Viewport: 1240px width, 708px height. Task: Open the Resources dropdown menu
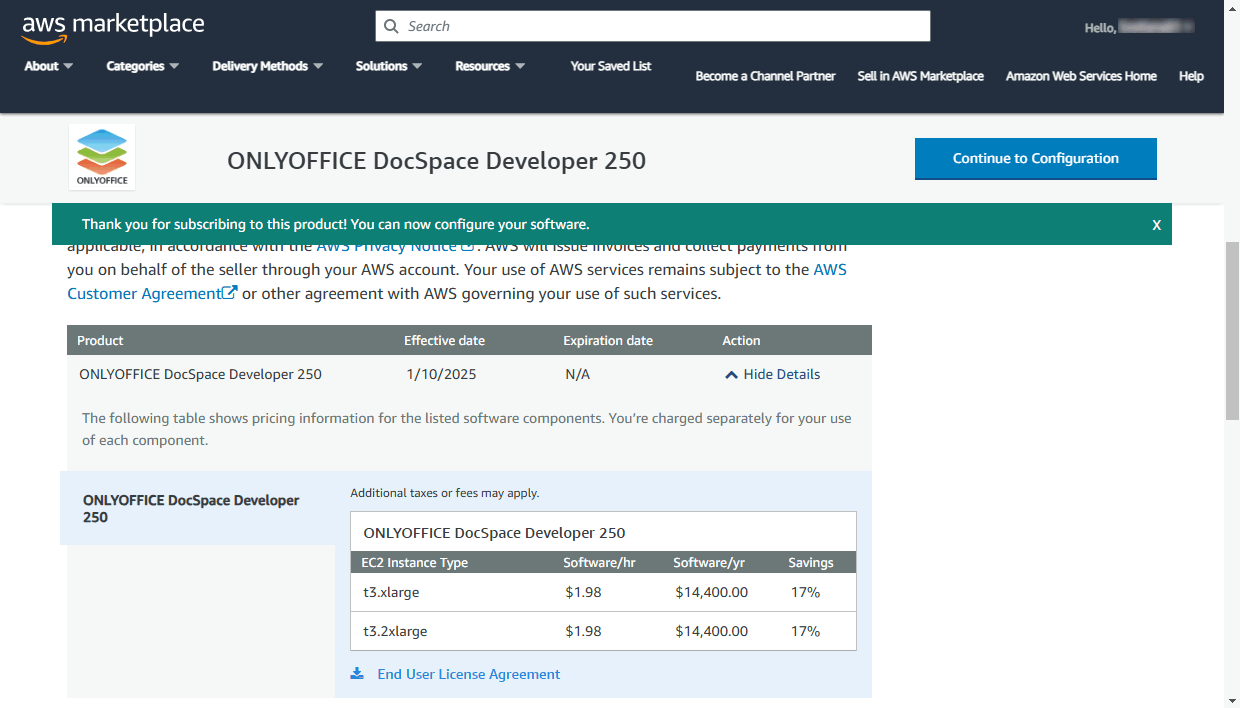[489, 66]
